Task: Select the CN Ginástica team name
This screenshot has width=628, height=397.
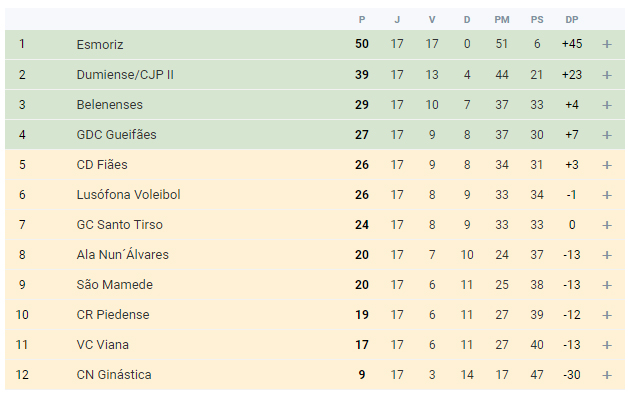Action: coord(114,375)
